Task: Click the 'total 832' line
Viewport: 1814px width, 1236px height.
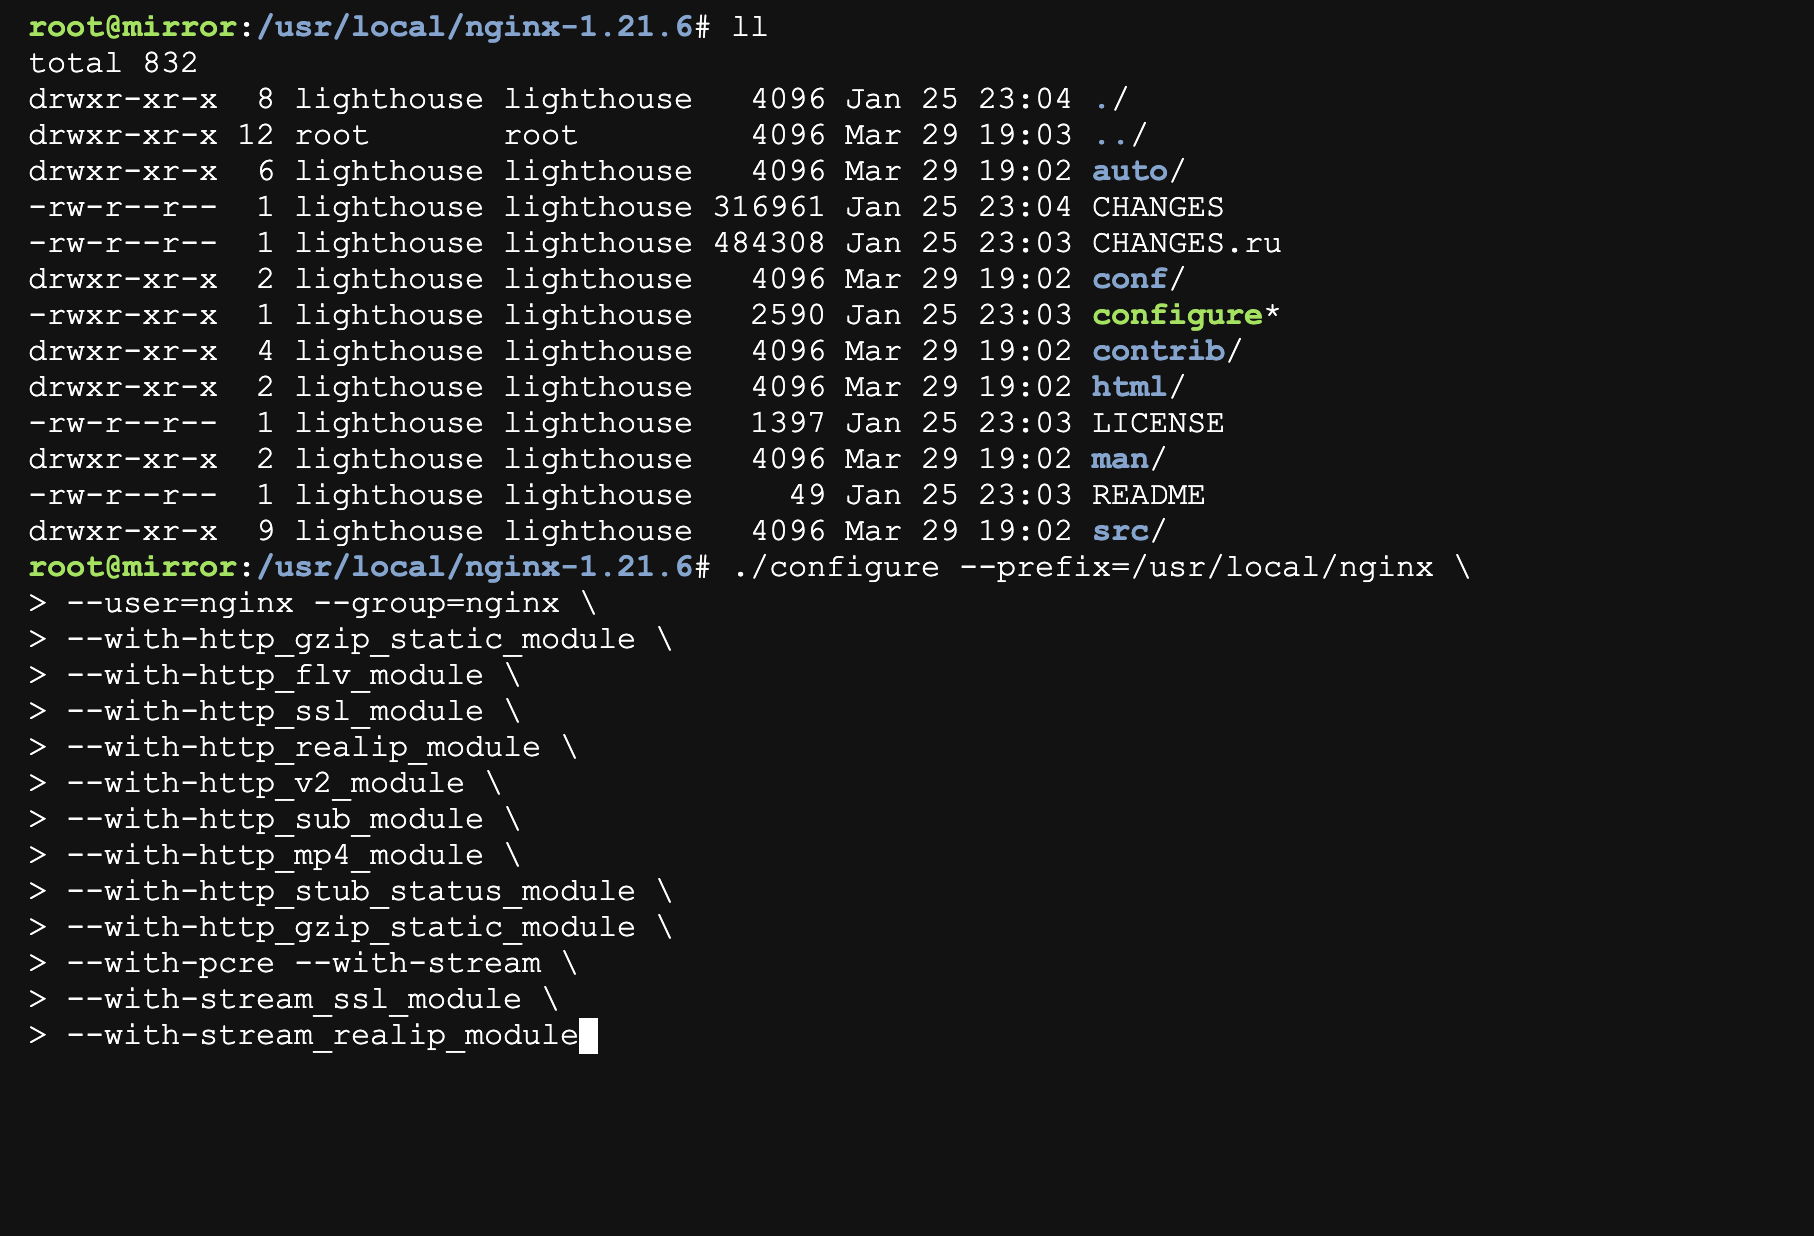Action: coord(113,63)
